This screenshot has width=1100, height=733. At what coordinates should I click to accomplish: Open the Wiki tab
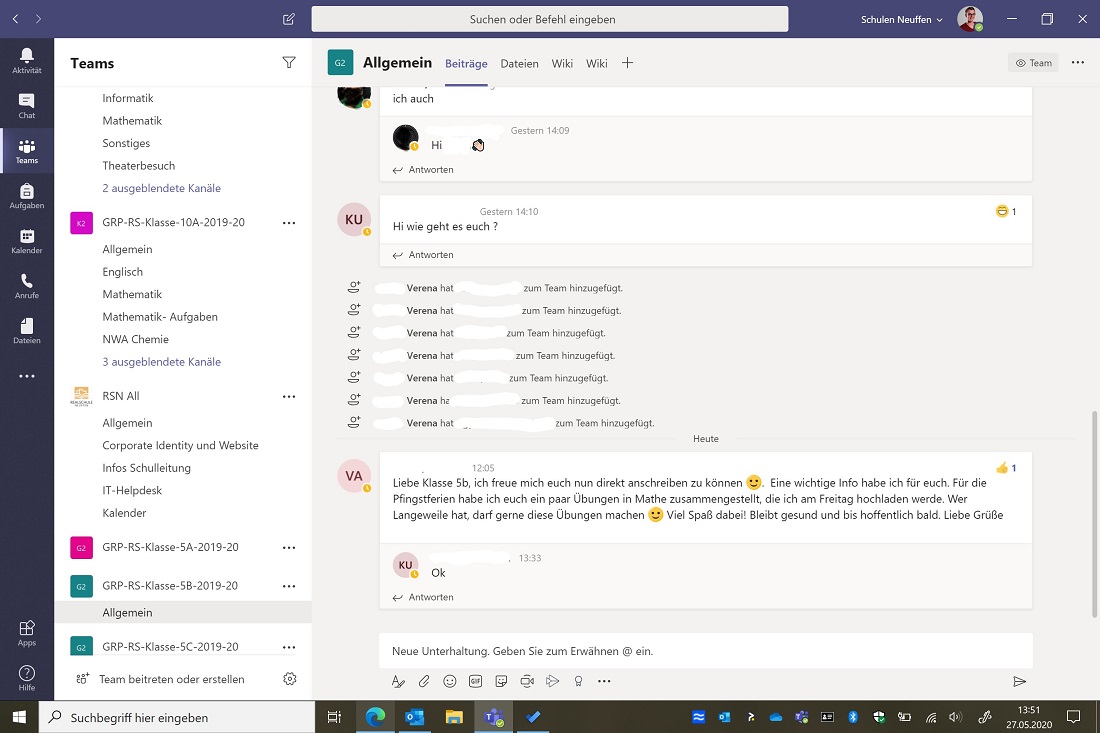562,62
